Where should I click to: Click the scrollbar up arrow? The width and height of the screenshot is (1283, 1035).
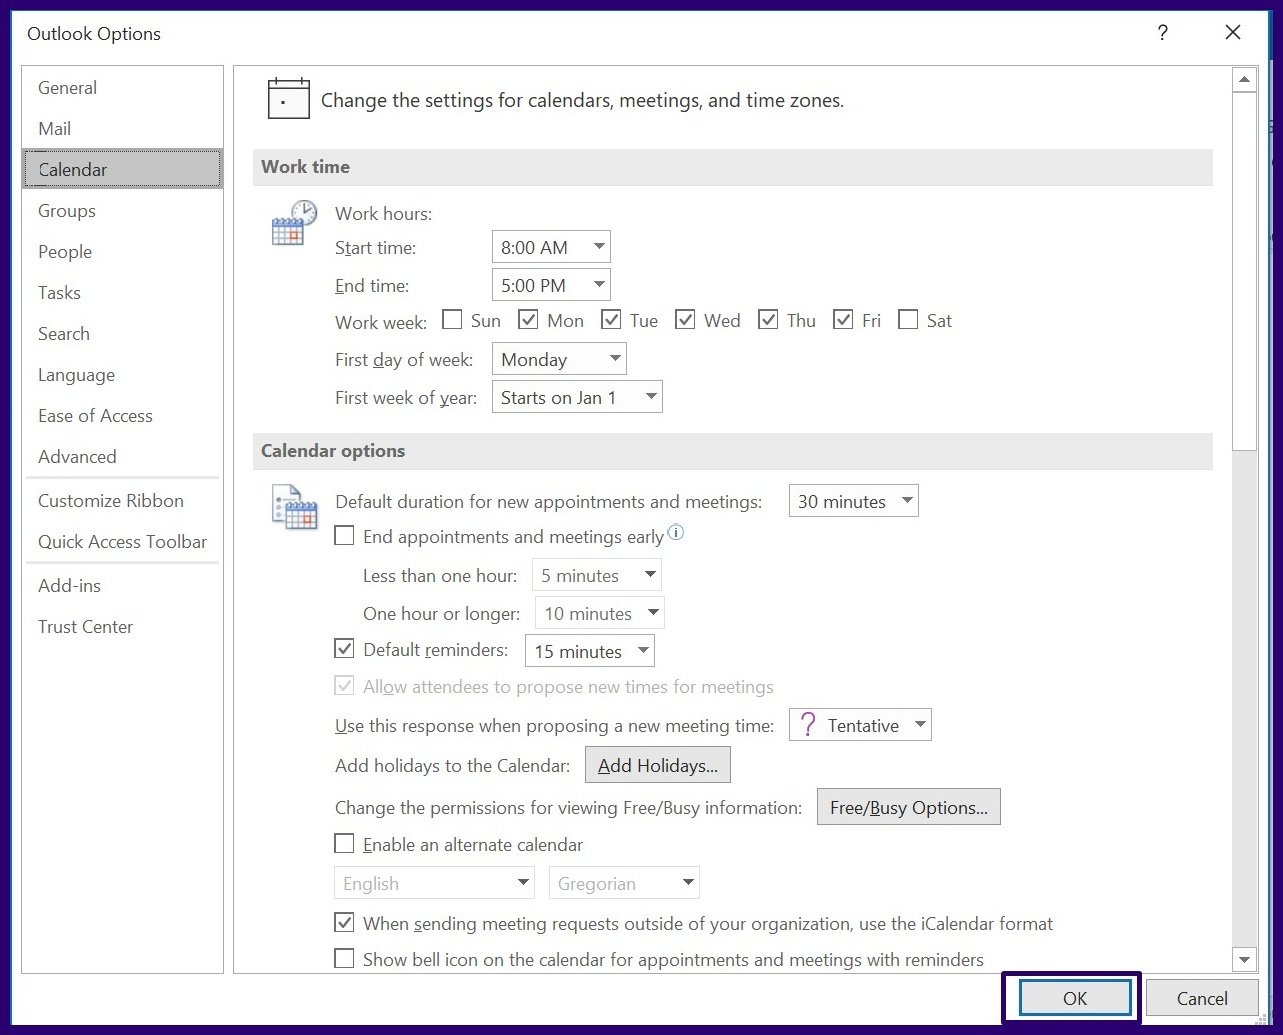pos(1245,80)
